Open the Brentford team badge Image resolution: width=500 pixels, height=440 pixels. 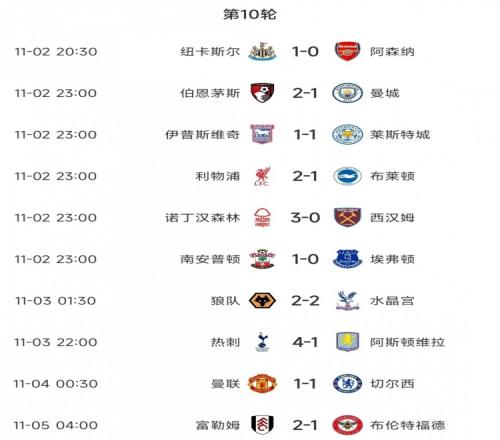point(347,425)
